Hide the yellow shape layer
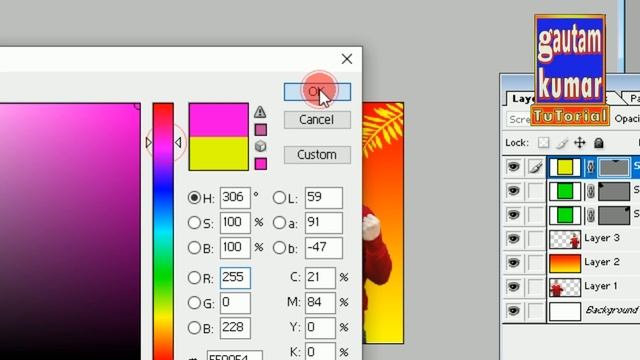 (513, 167)
